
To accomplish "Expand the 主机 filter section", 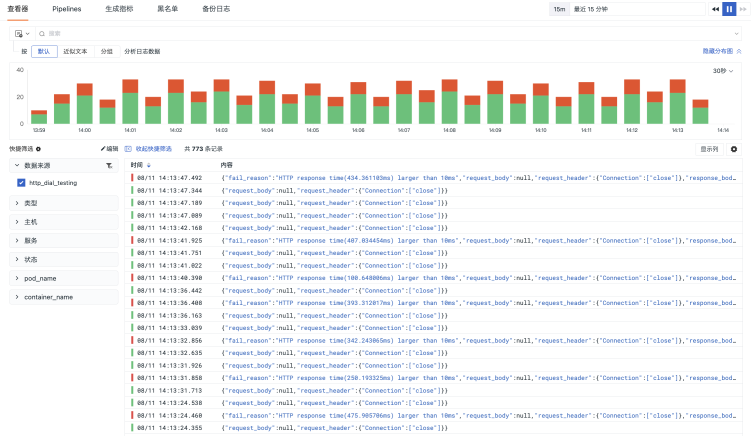I will click(x=30, y=221).
